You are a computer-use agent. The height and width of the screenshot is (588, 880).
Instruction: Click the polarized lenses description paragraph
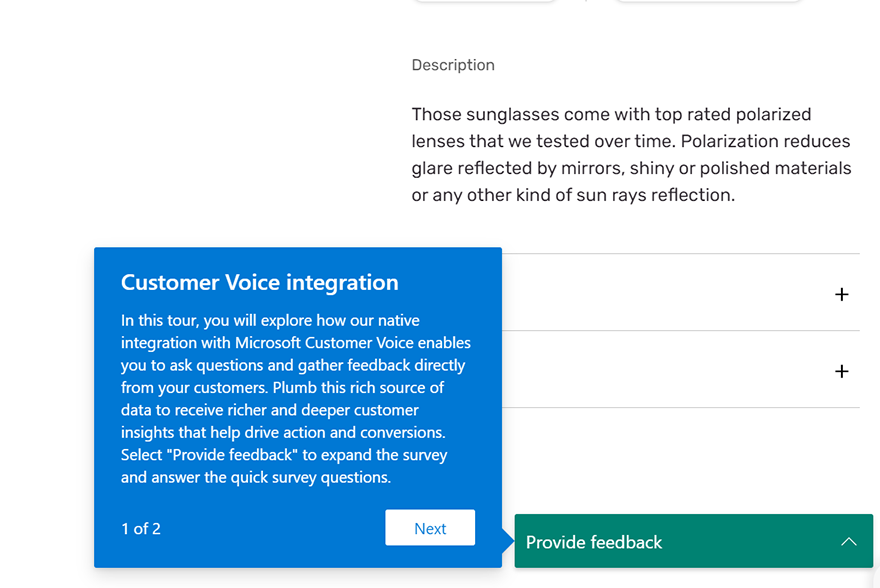coord(630,155)
